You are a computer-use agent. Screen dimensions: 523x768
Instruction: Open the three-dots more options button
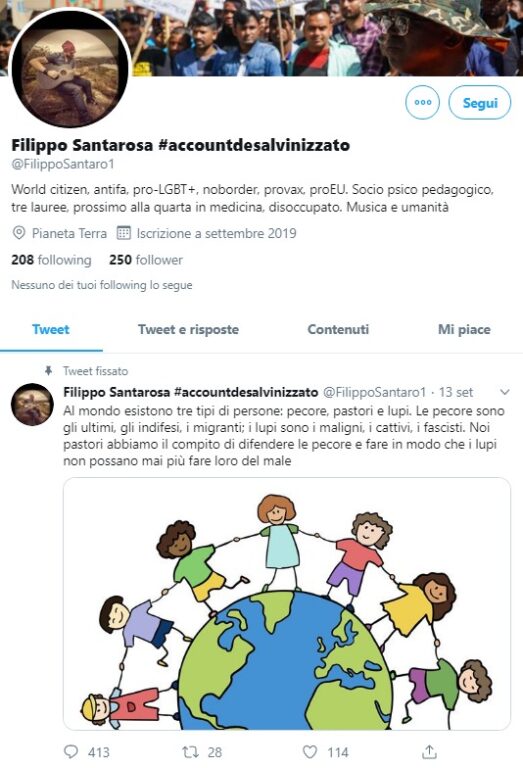(x=423, y=102)
